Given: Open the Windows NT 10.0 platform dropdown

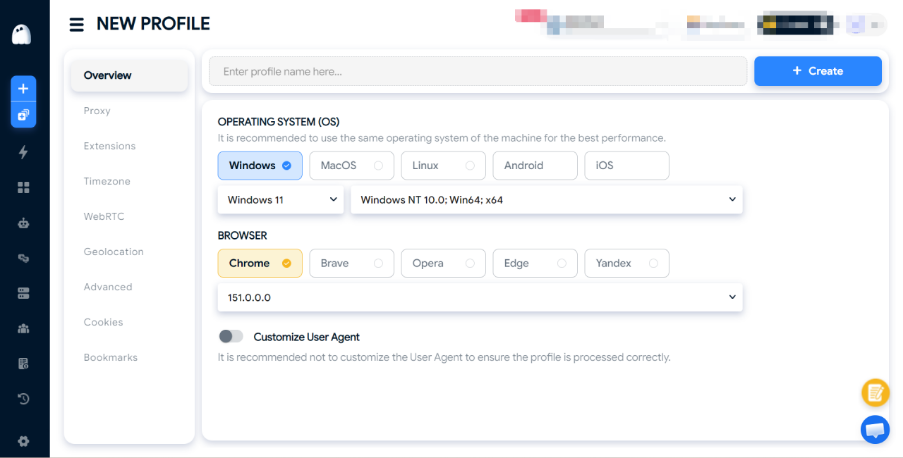Looking at the screenshot, I should coord(547,200).
